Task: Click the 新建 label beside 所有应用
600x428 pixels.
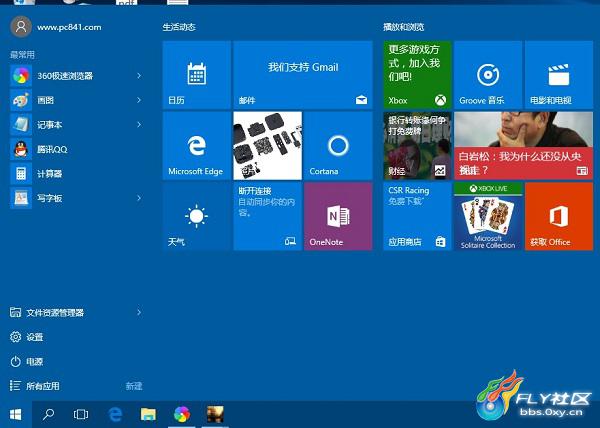Action: (134, 386)
